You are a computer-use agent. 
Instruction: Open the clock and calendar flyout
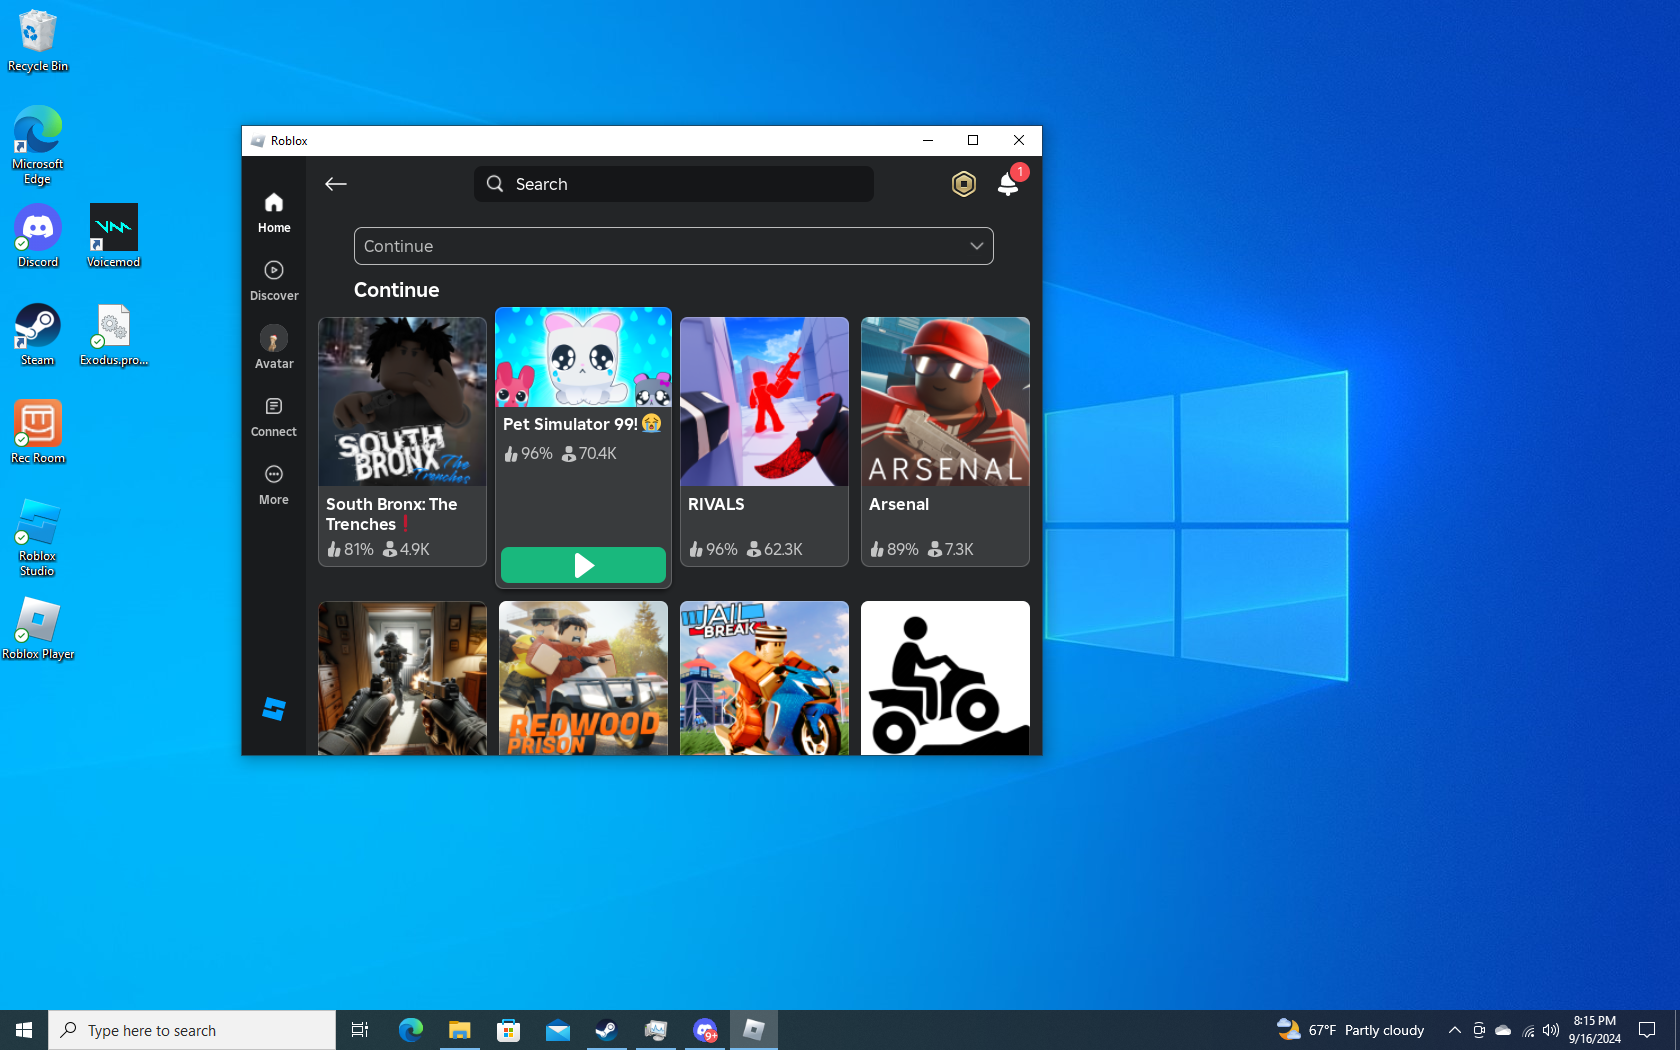pyautogui.click(x=1594, y=1030)
